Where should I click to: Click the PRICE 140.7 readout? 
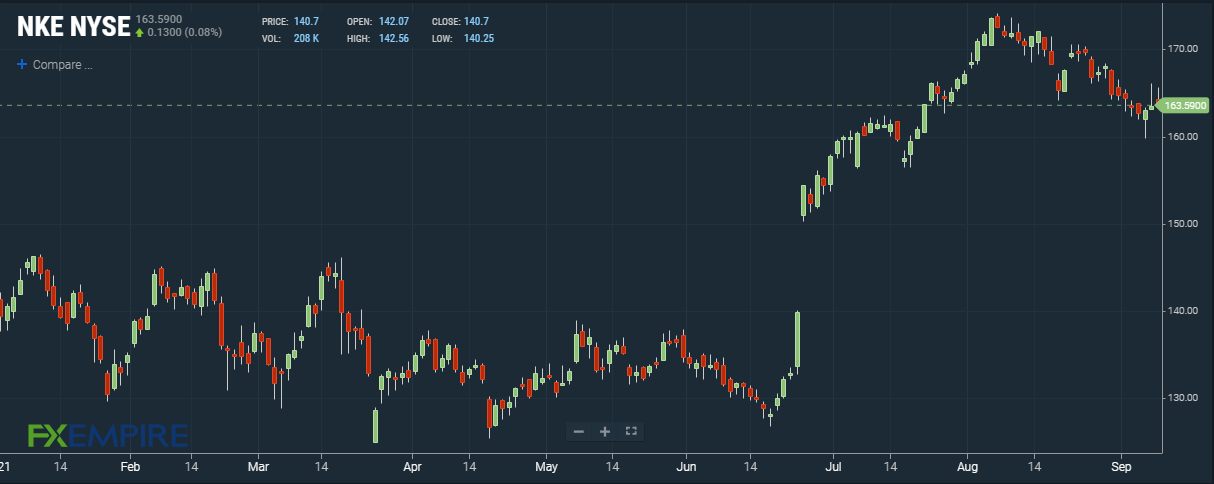tap(292, 21)
